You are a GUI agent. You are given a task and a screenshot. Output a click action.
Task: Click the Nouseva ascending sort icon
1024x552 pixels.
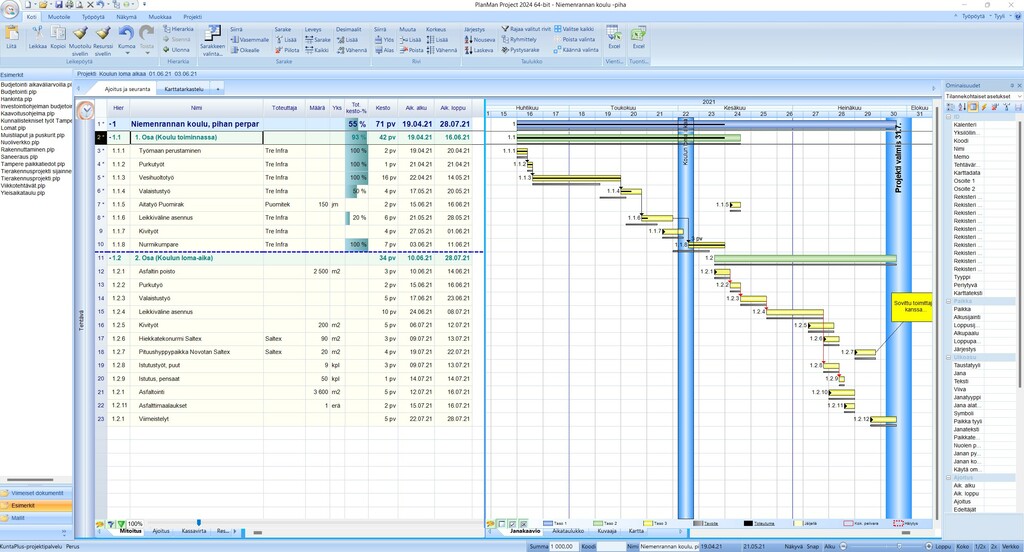(479, 39)
